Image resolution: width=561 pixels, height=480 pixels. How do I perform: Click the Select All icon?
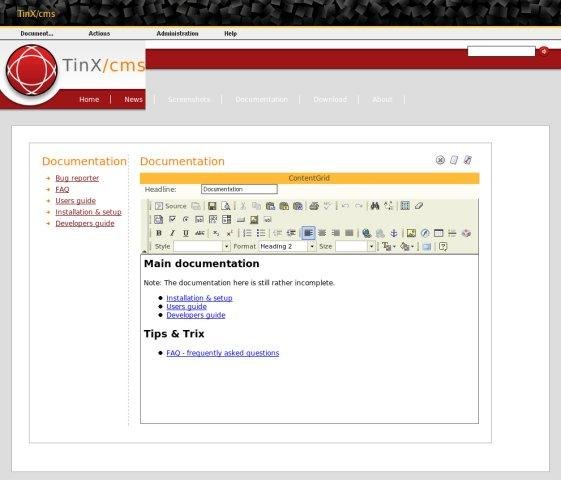click(405, 206)
